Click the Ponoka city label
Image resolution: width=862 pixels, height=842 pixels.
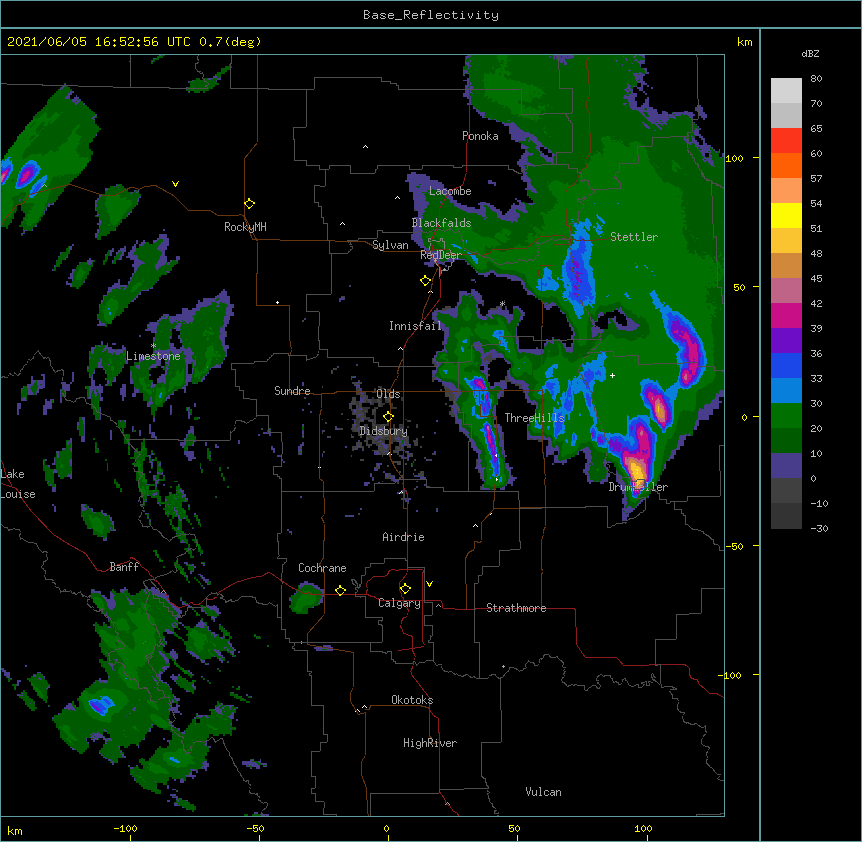click(480, 136)
